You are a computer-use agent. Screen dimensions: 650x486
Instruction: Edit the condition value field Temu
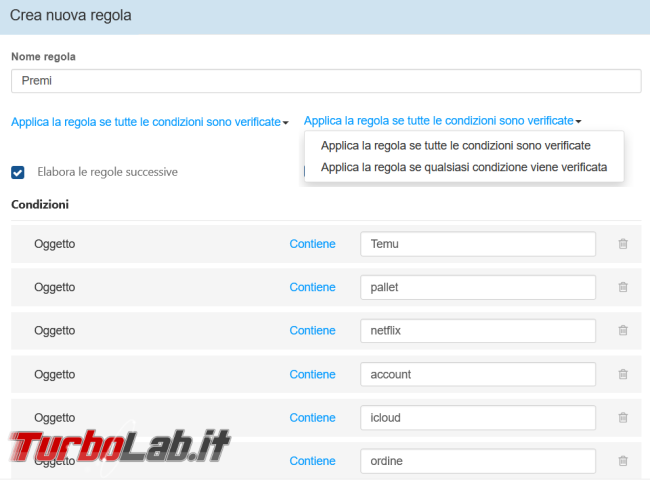click(x=478, y=244)
